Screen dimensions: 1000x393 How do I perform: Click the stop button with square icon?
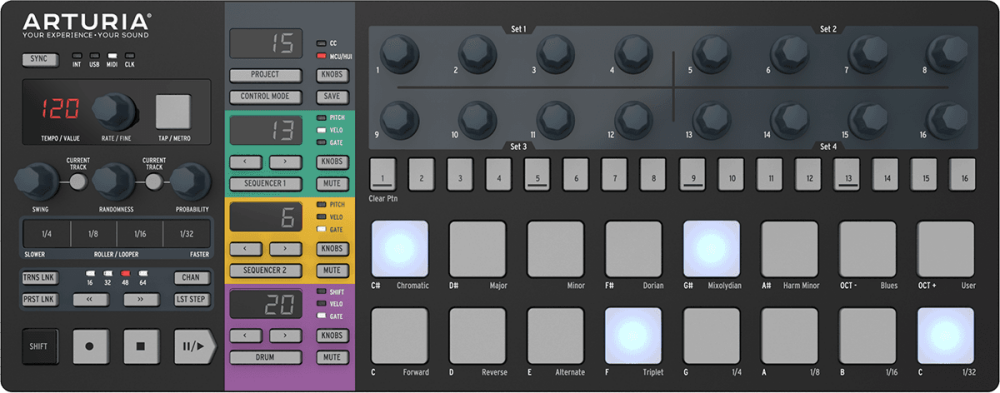pos(141,346)
